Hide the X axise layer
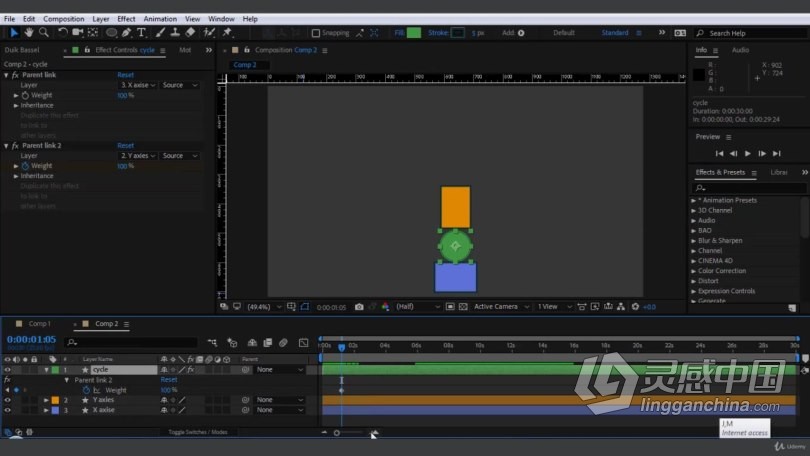 [x=7, y=410]
